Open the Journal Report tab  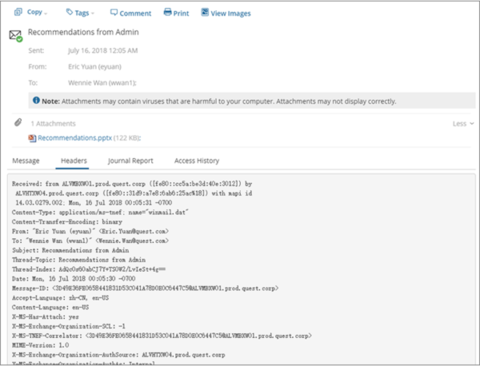coord(130,161)
